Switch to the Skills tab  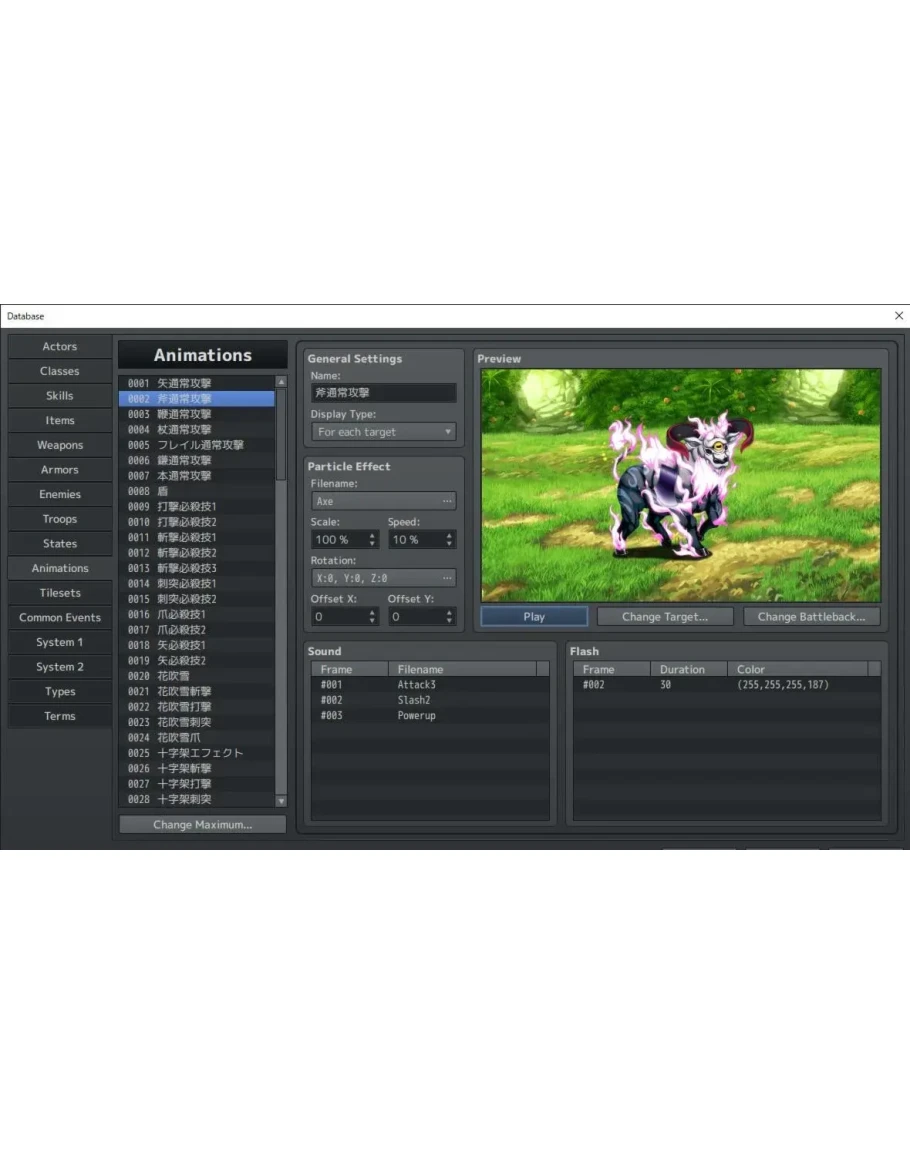tap(60, 396)
